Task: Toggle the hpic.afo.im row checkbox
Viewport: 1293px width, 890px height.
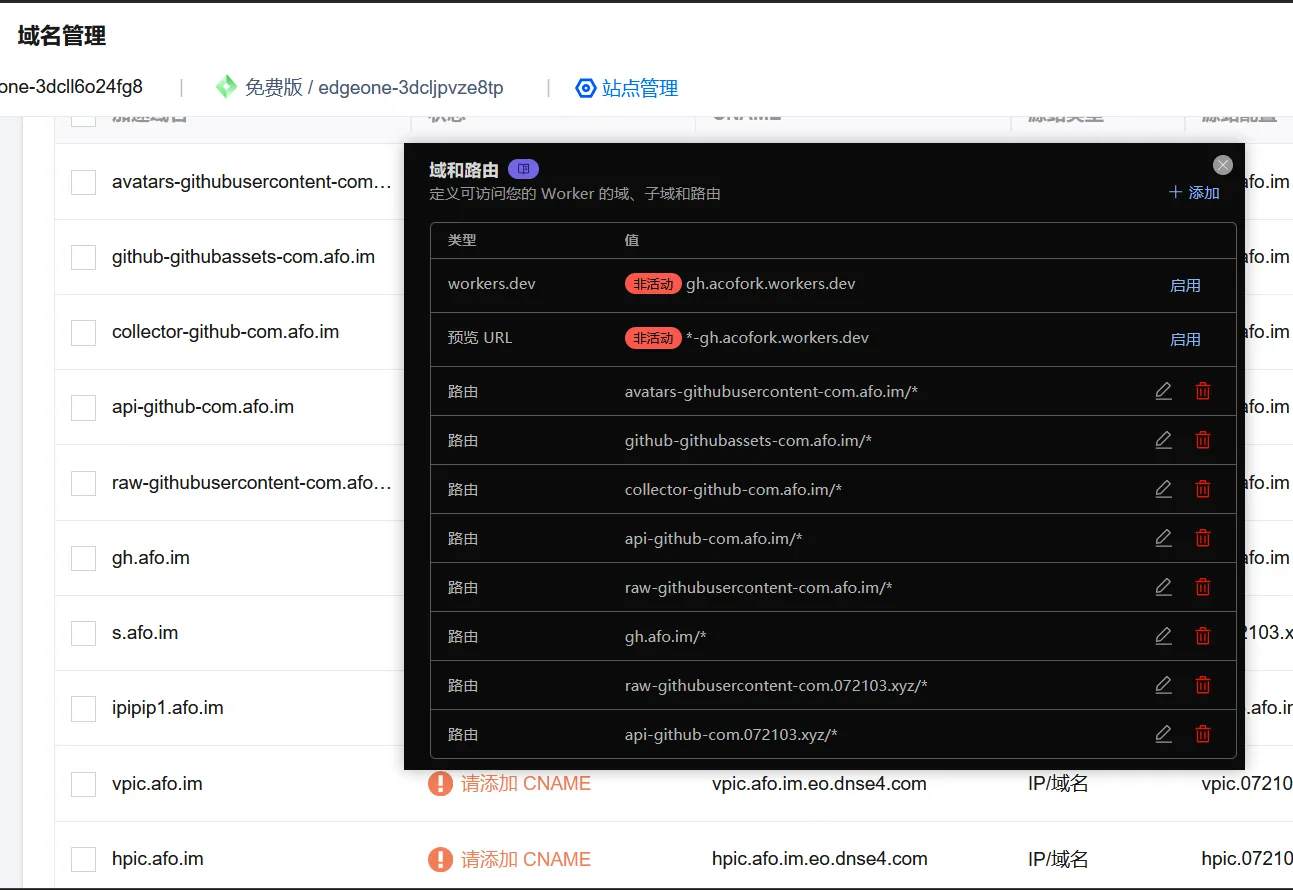Action: 83,859
